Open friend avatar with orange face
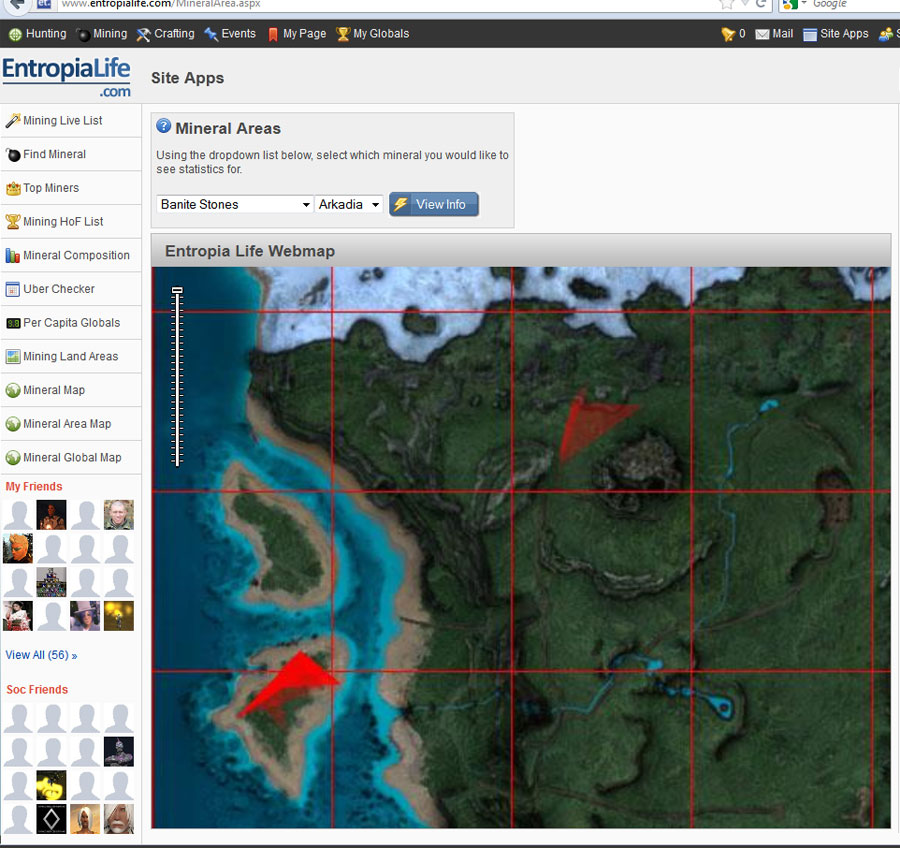The image size is (900, 848). 18,548
